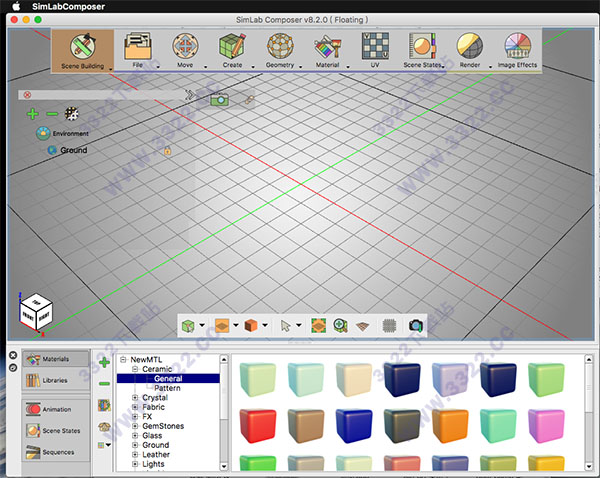
Task: Select the Leather category
Action: [x=156, y=455]
